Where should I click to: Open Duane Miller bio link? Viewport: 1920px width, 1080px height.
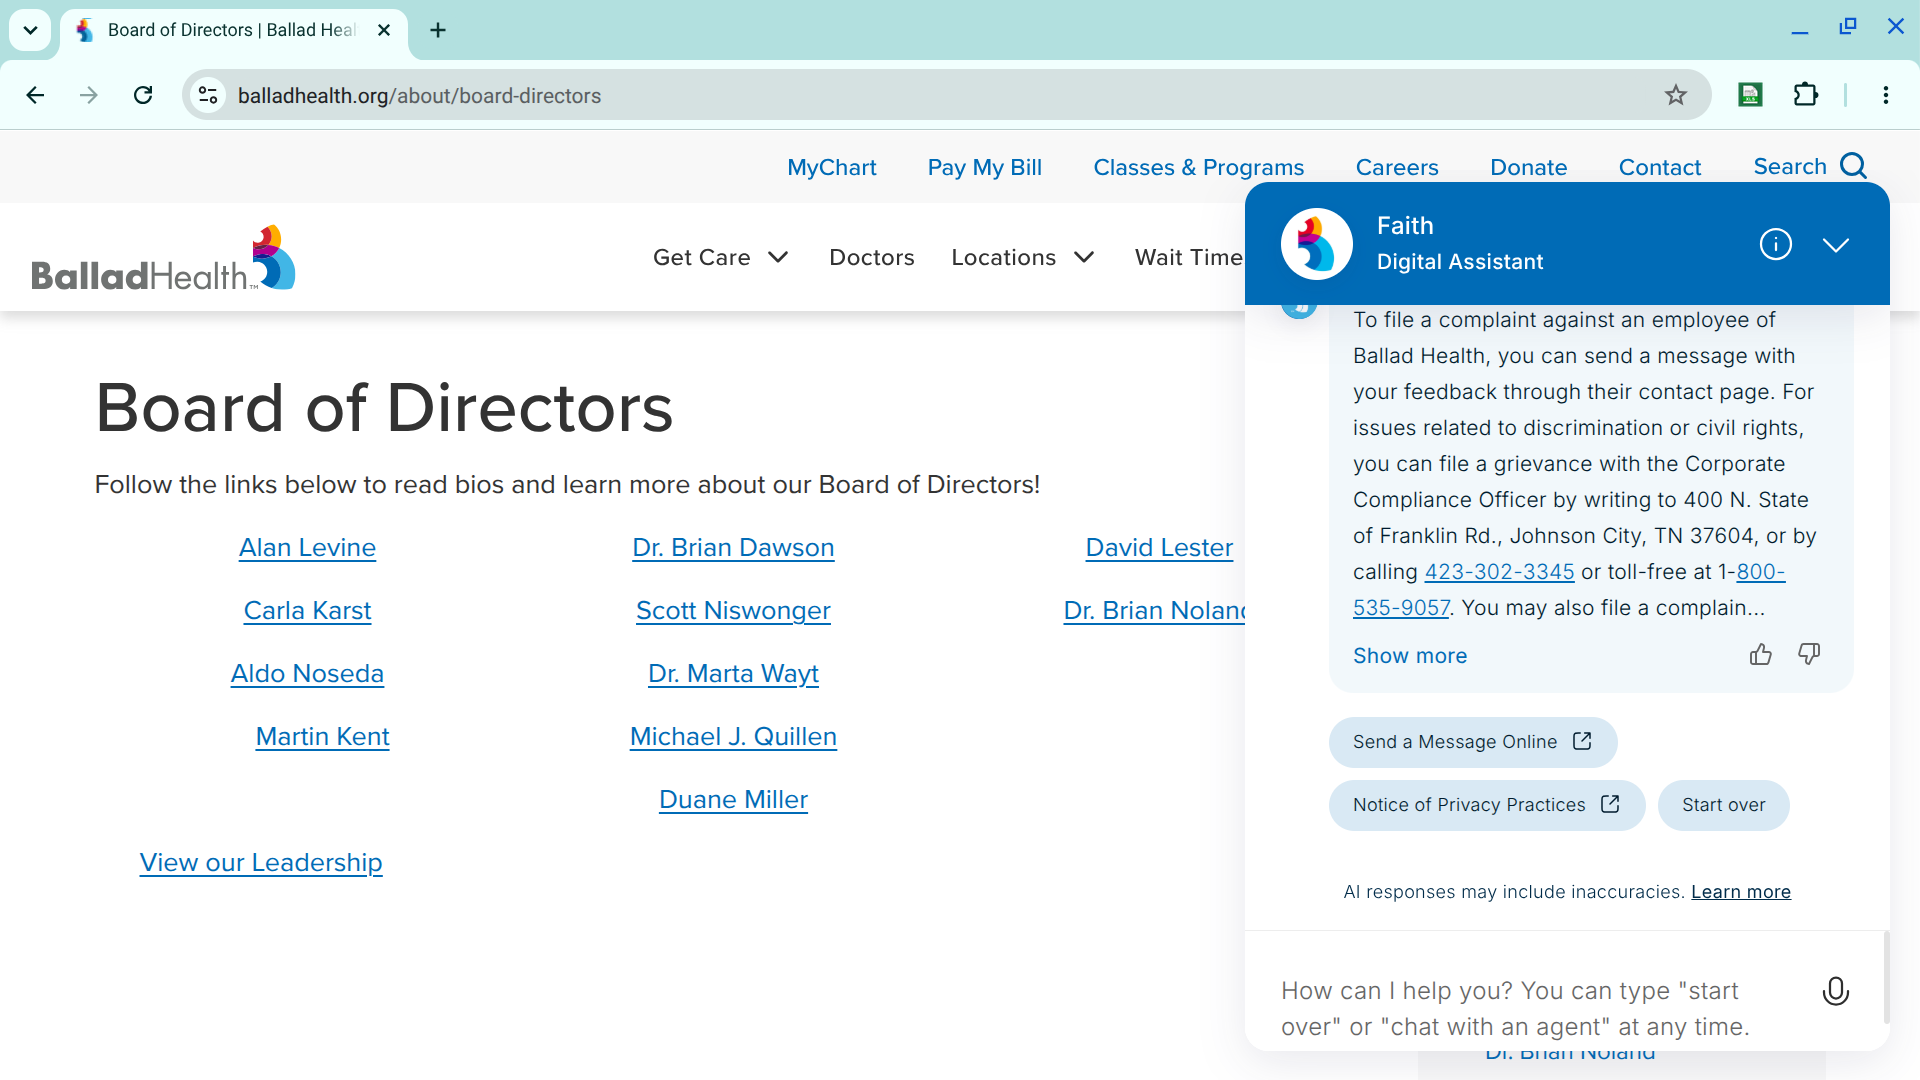(733, 800)
